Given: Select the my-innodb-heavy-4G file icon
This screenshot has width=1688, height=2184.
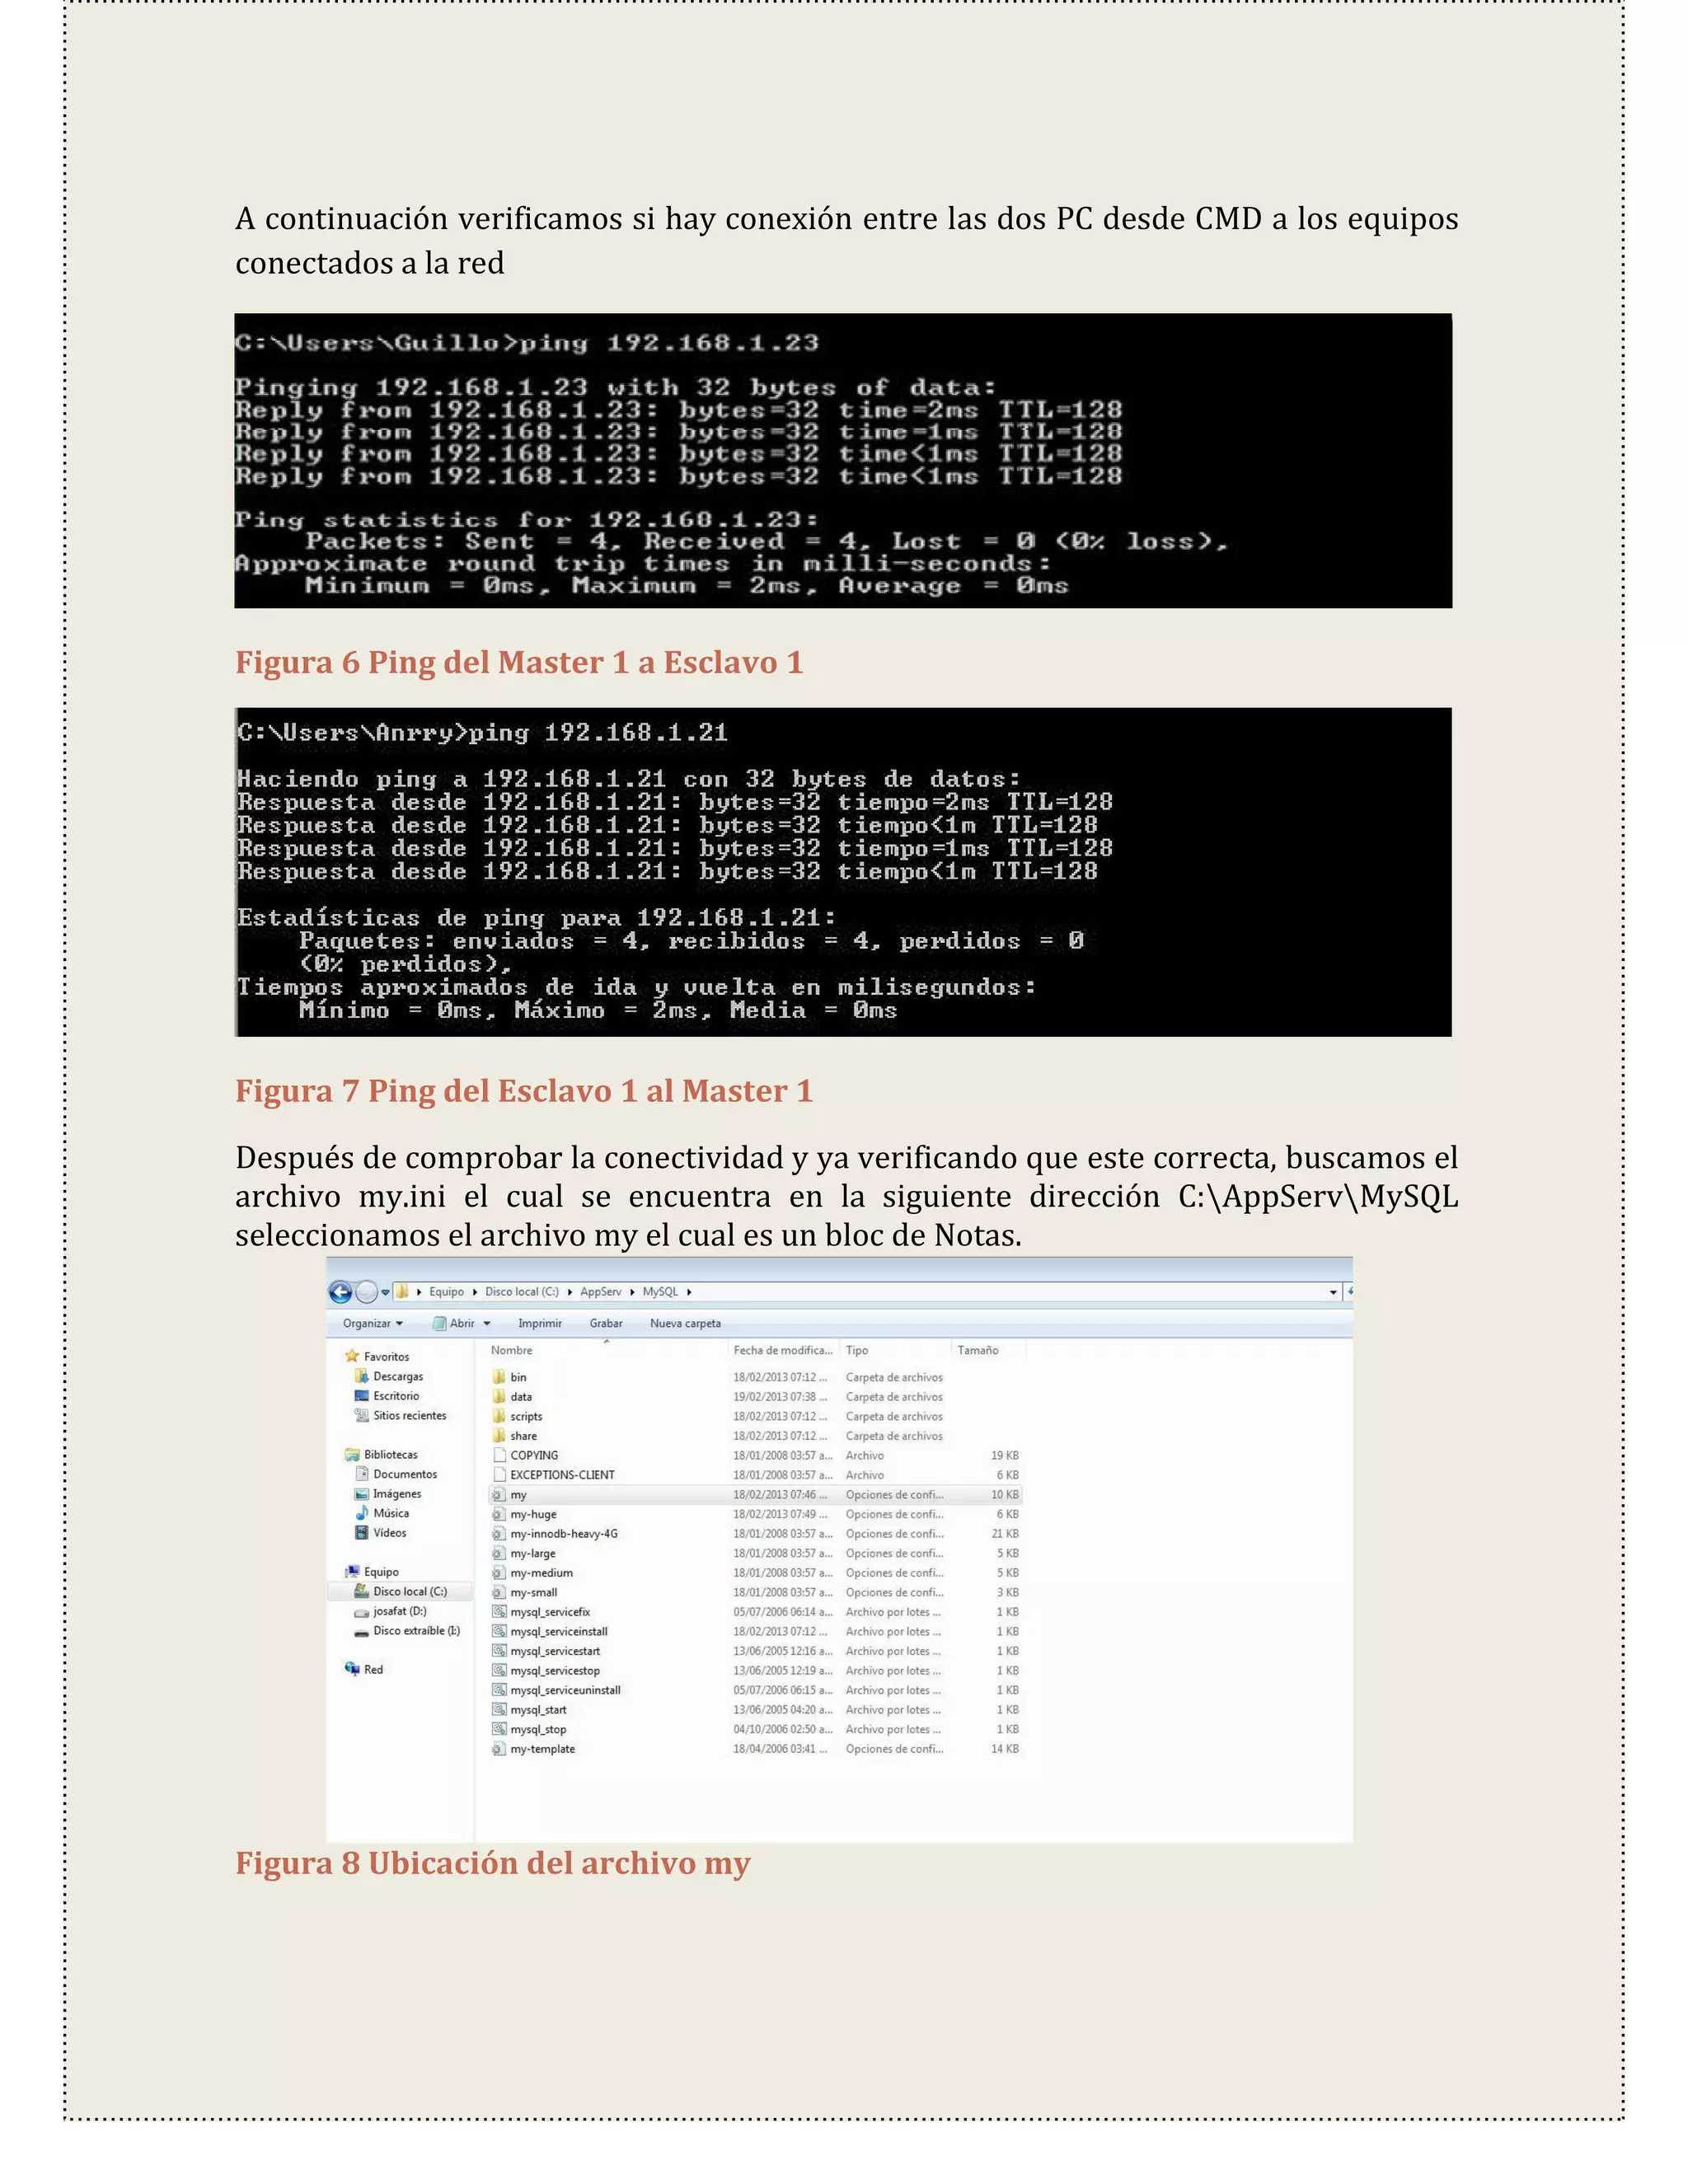Looking at the screenshot, I should [x=499, y=1533].
